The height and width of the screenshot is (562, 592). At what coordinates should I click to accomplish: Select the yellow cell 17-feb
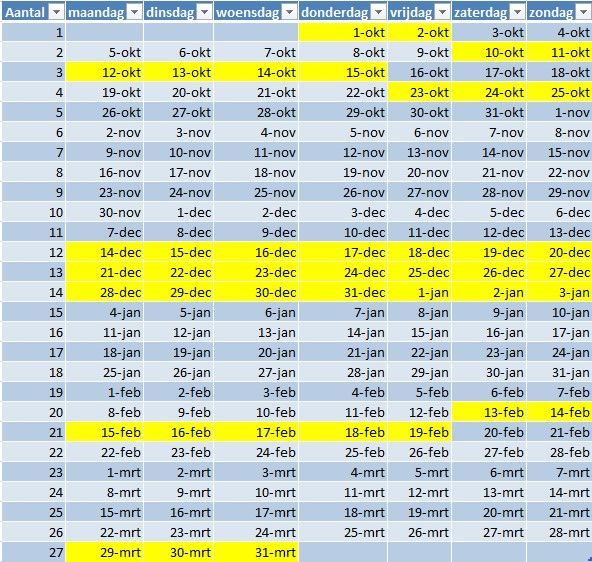pos(256,433)
